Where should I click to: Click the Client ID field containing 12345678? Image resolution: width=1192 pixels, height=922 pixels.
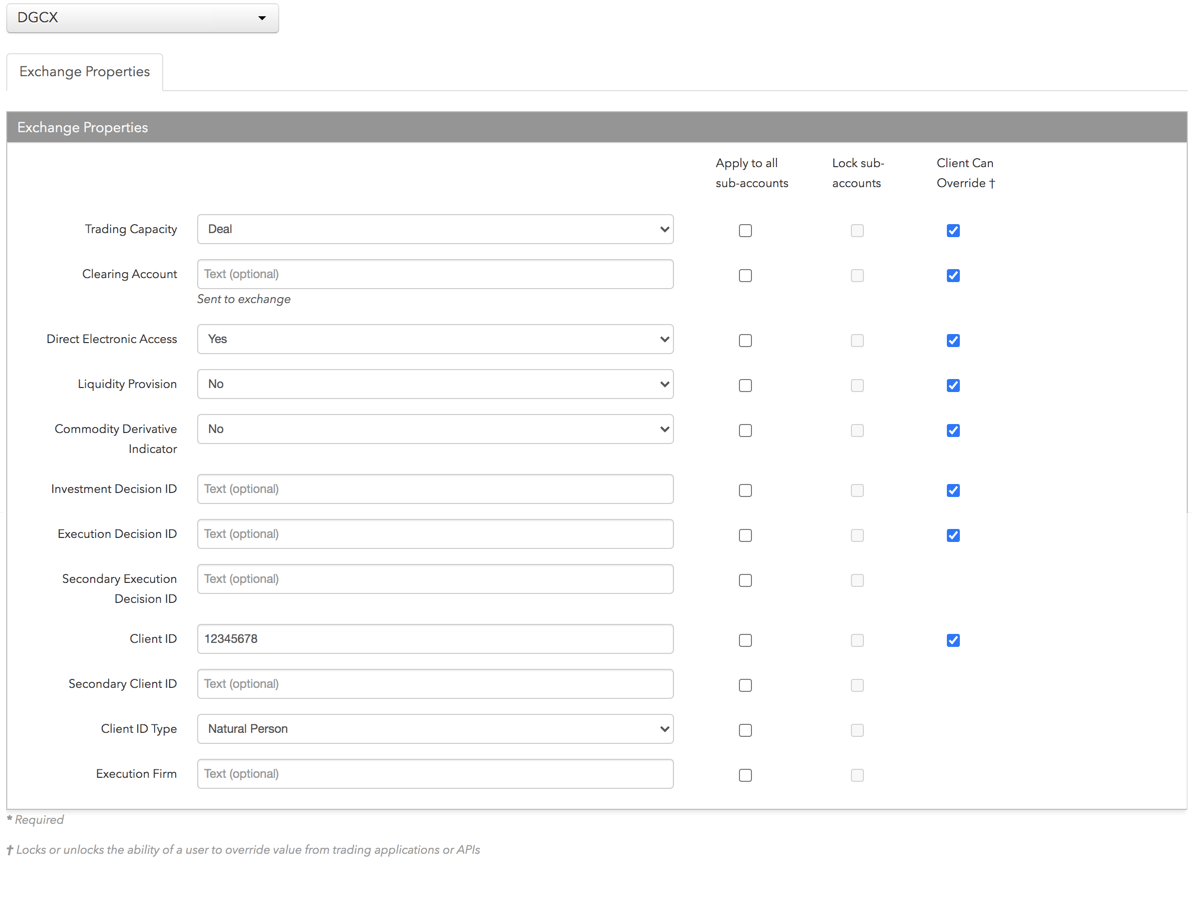(435, 638)
